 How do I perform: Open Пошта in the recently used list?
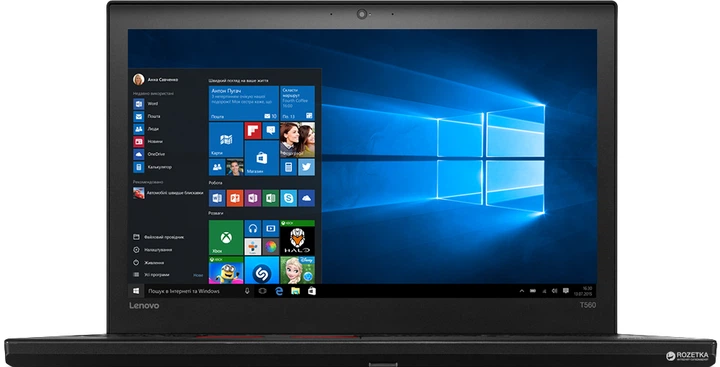tap(153, 117)
